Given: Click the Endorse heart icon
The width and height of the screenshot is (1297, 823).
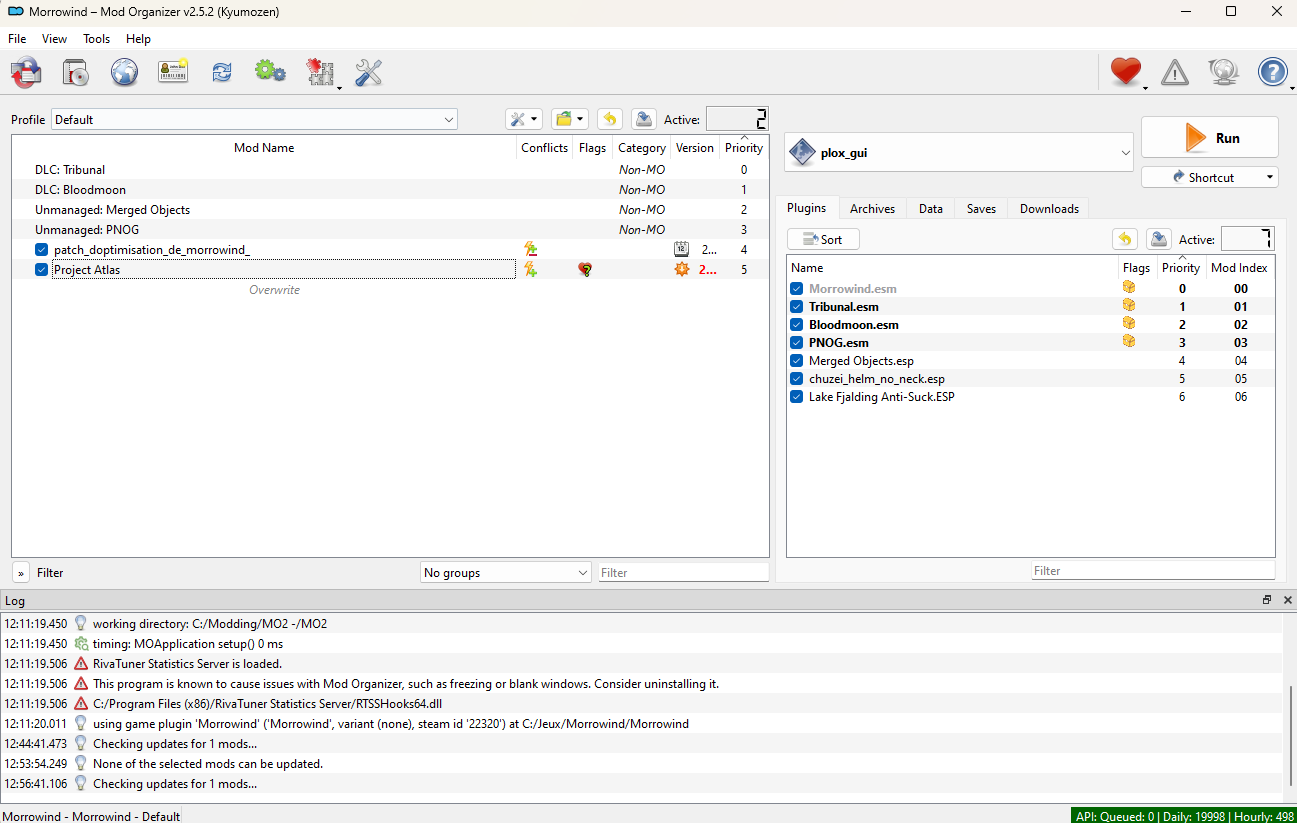Looking at the screenshot, I should (x=1126, y=72).
